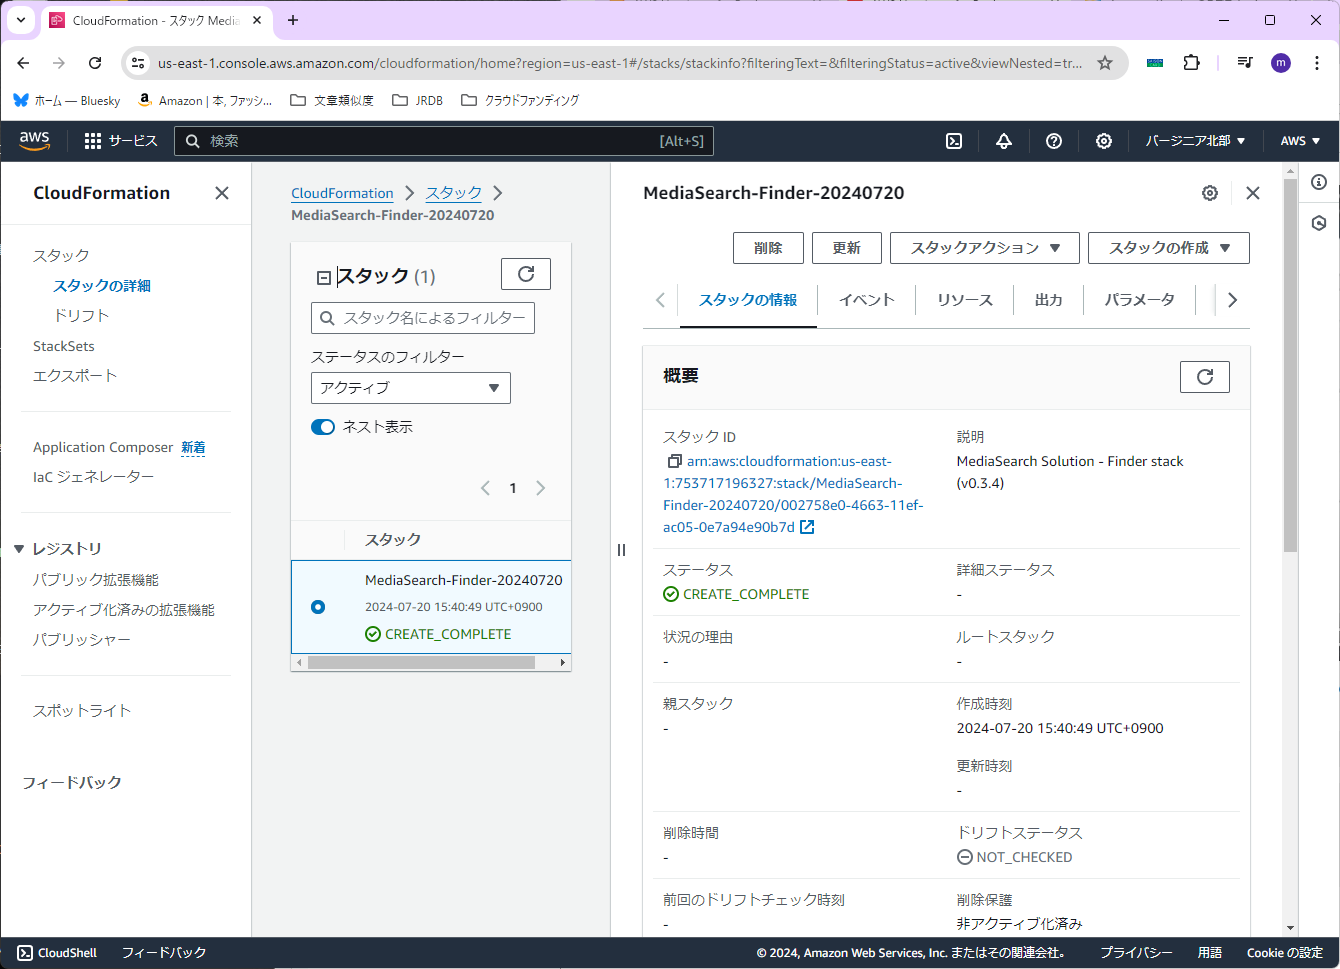Open AWS console settings gear in header

[1104, 141]
